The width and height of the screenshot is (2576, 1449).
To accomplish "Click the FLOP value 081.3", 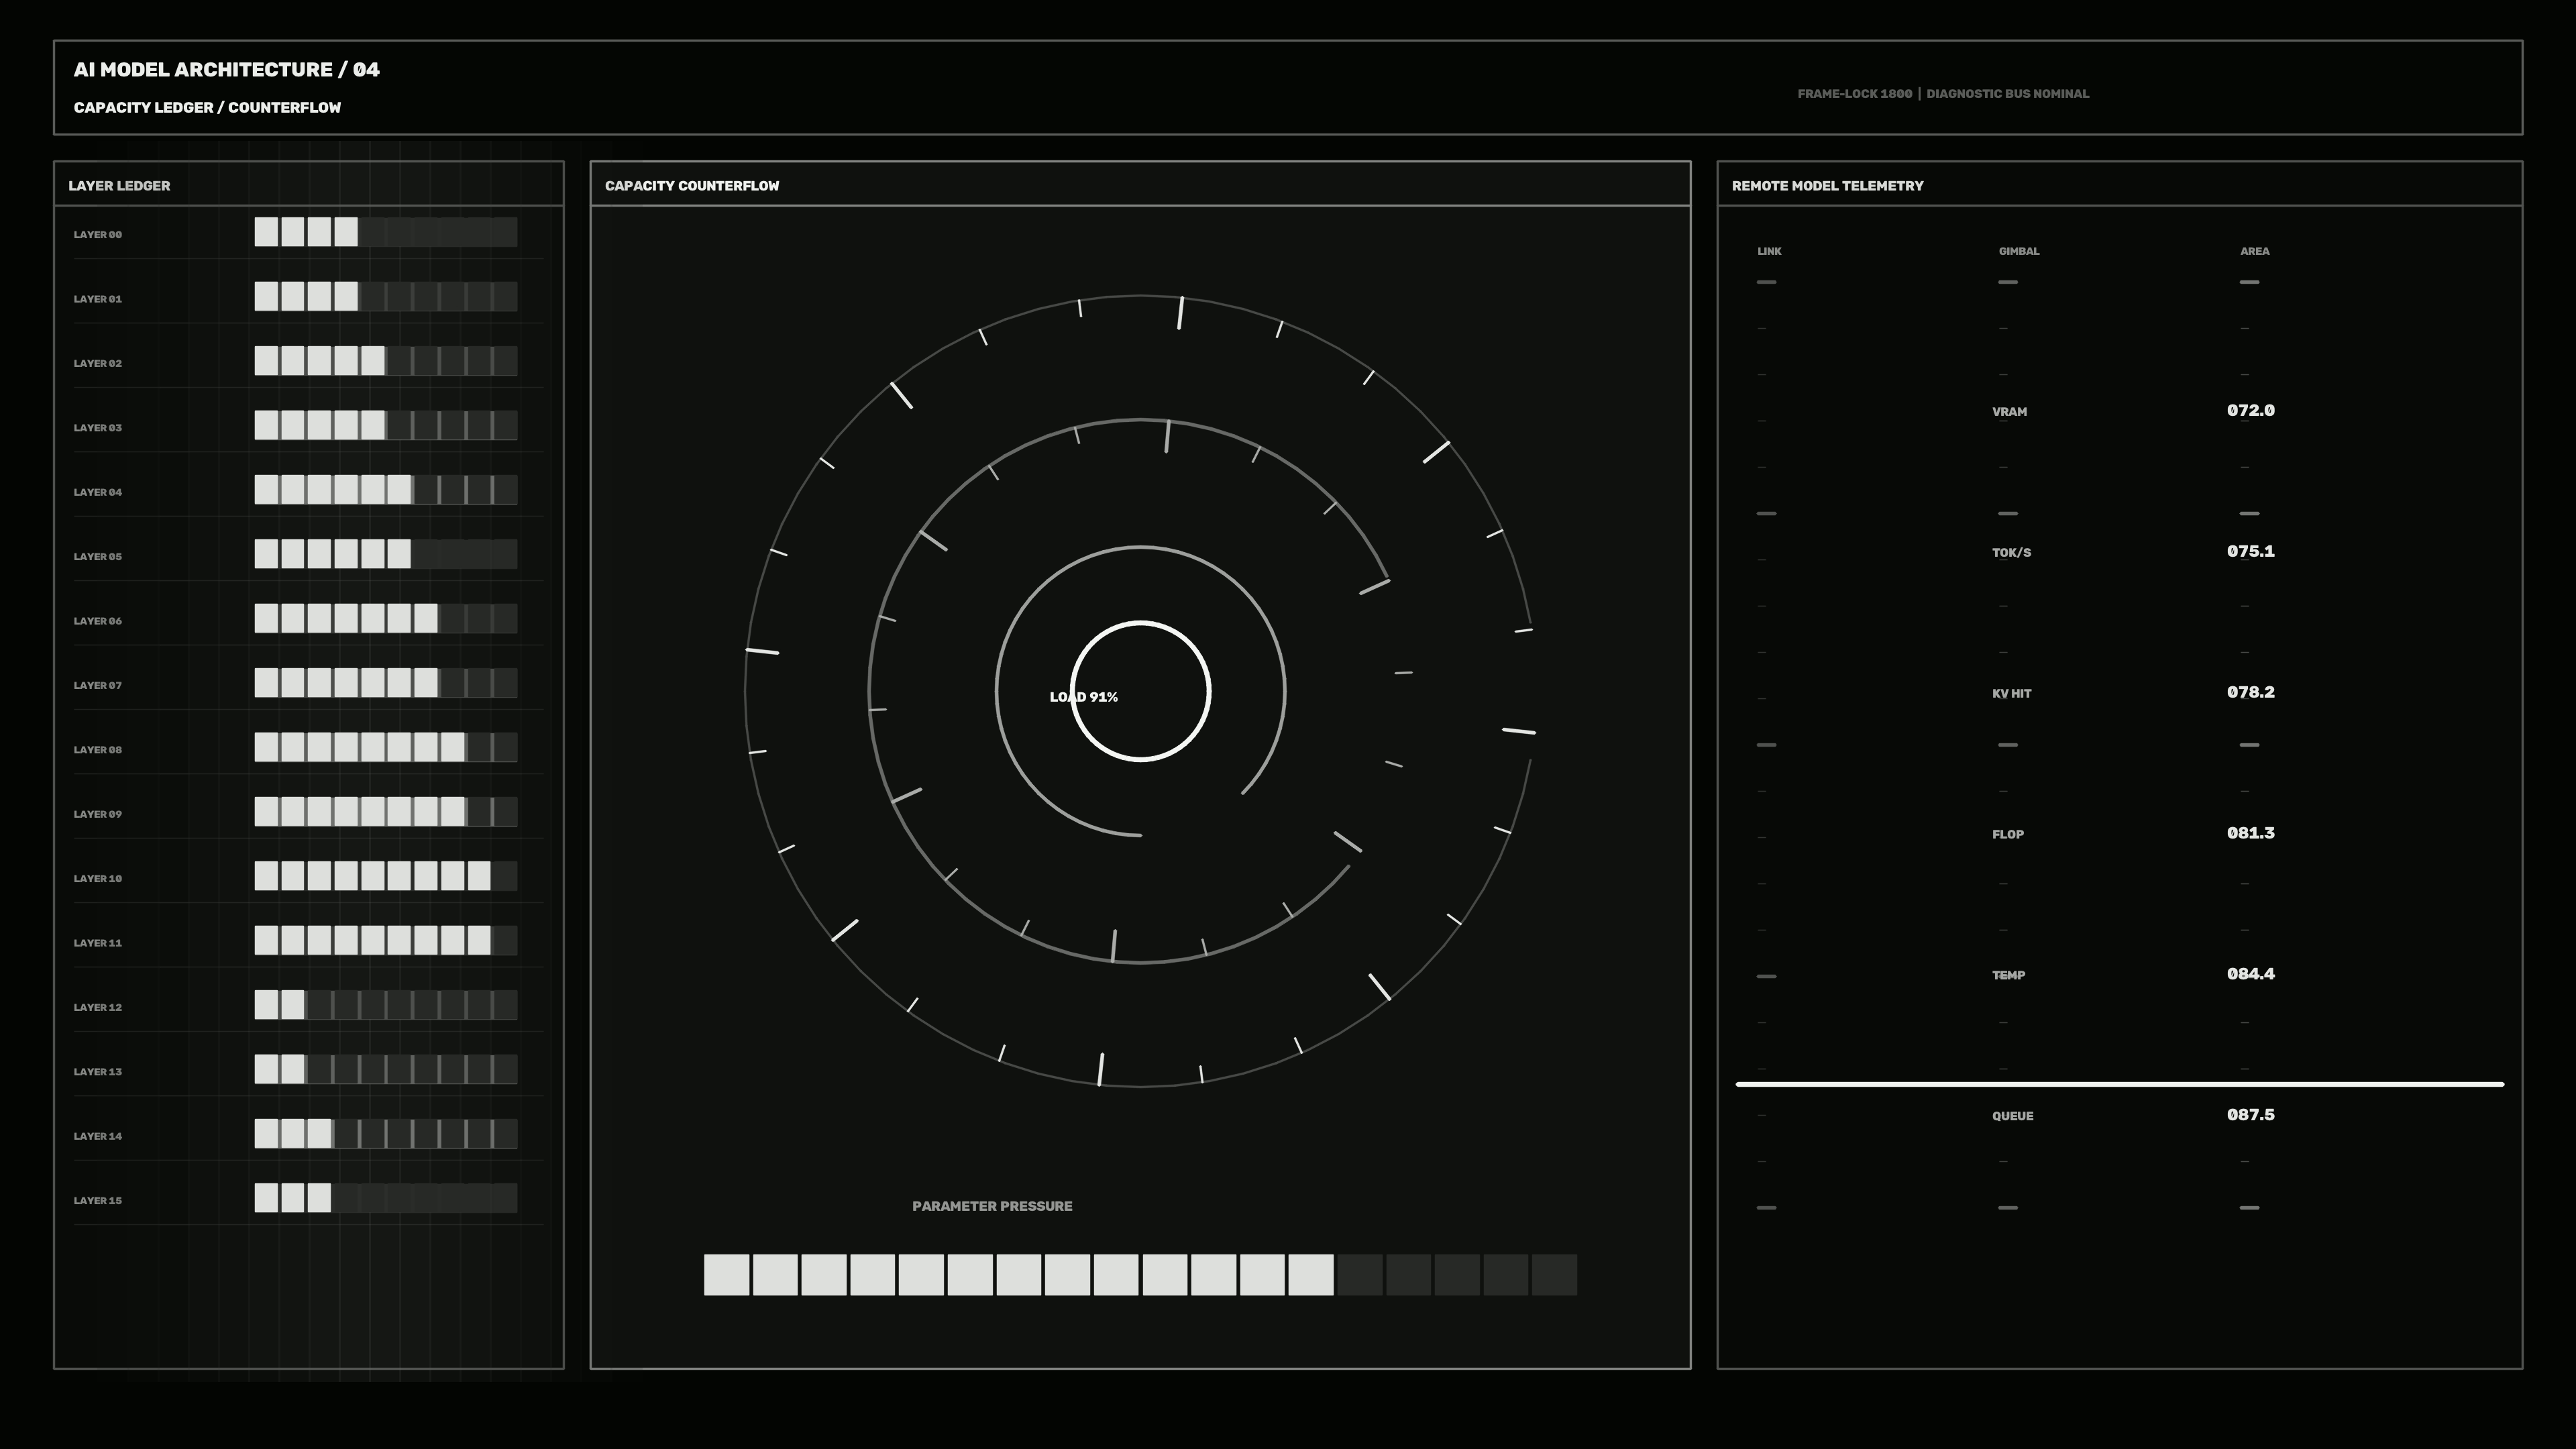I will [x=2251, y=833].
